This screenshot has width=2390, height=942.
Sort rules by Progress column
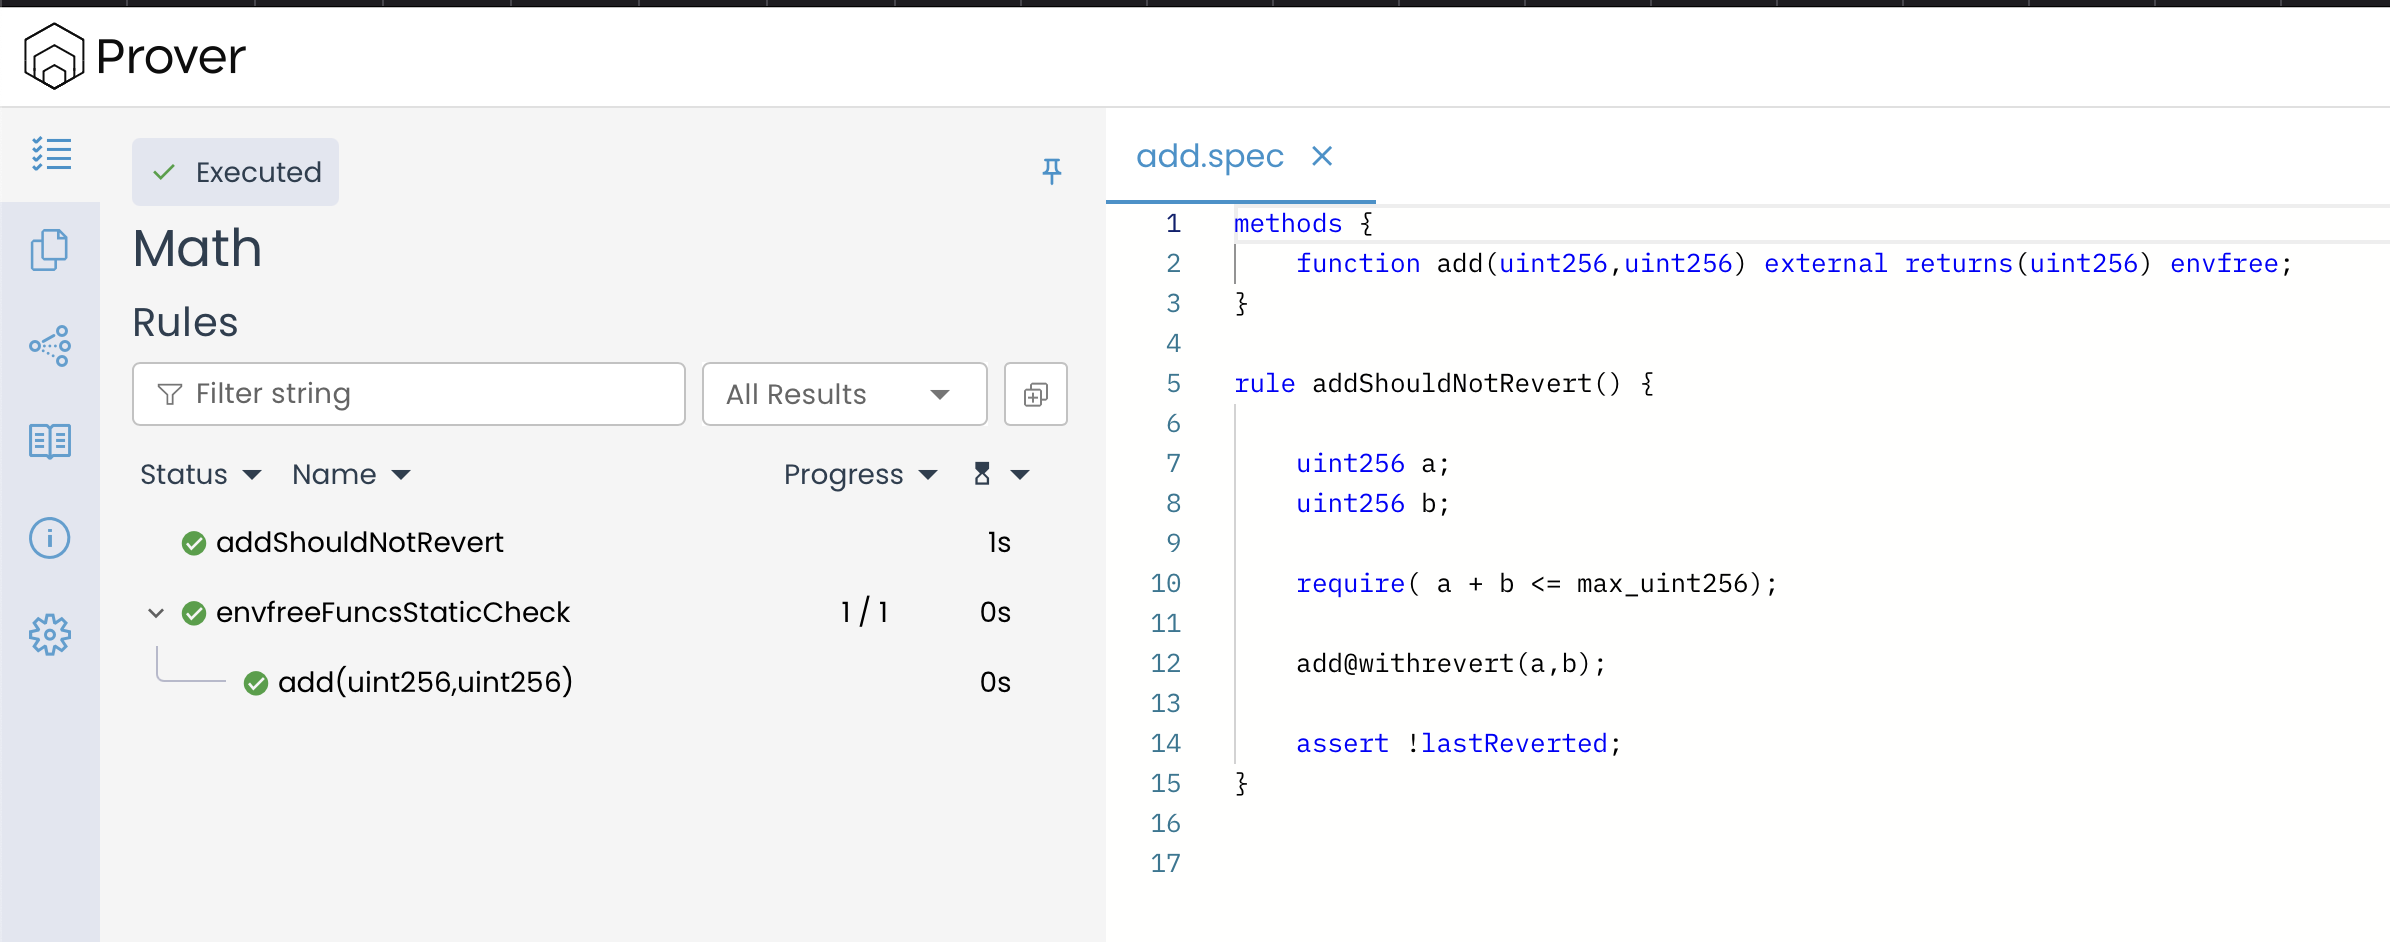pyautogui.click(x=860, y=474)
